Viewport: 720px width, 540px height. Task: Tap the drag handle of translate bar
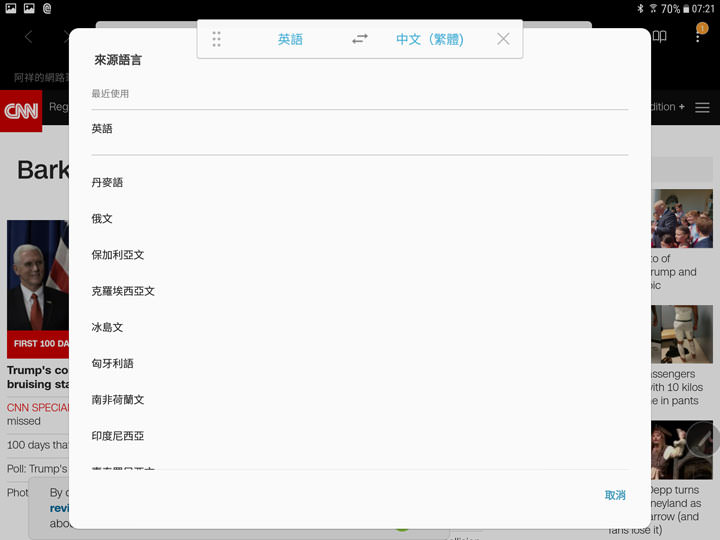(x=217, y=39)
